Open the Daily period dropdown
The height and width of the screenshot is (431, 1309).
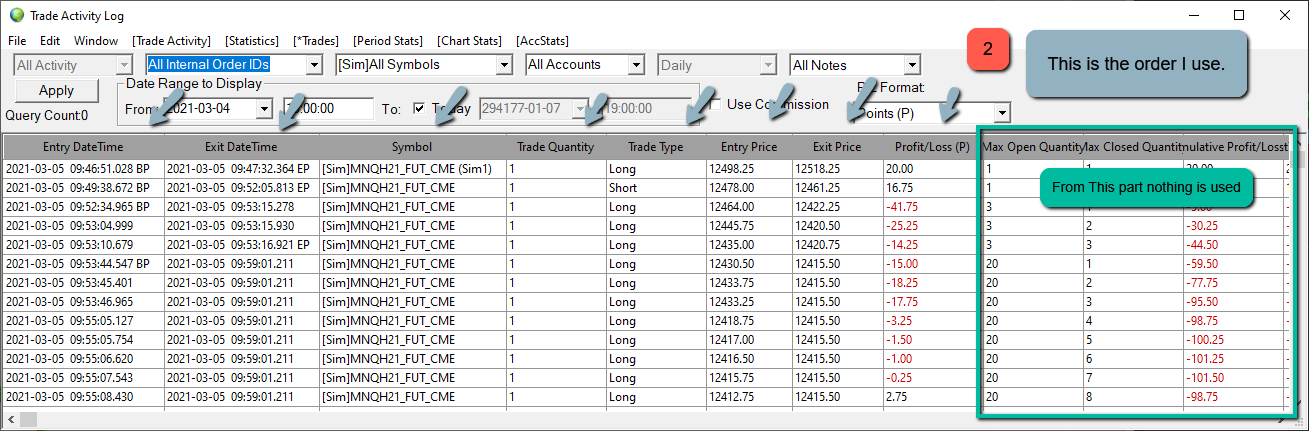(x=717, y=65)
